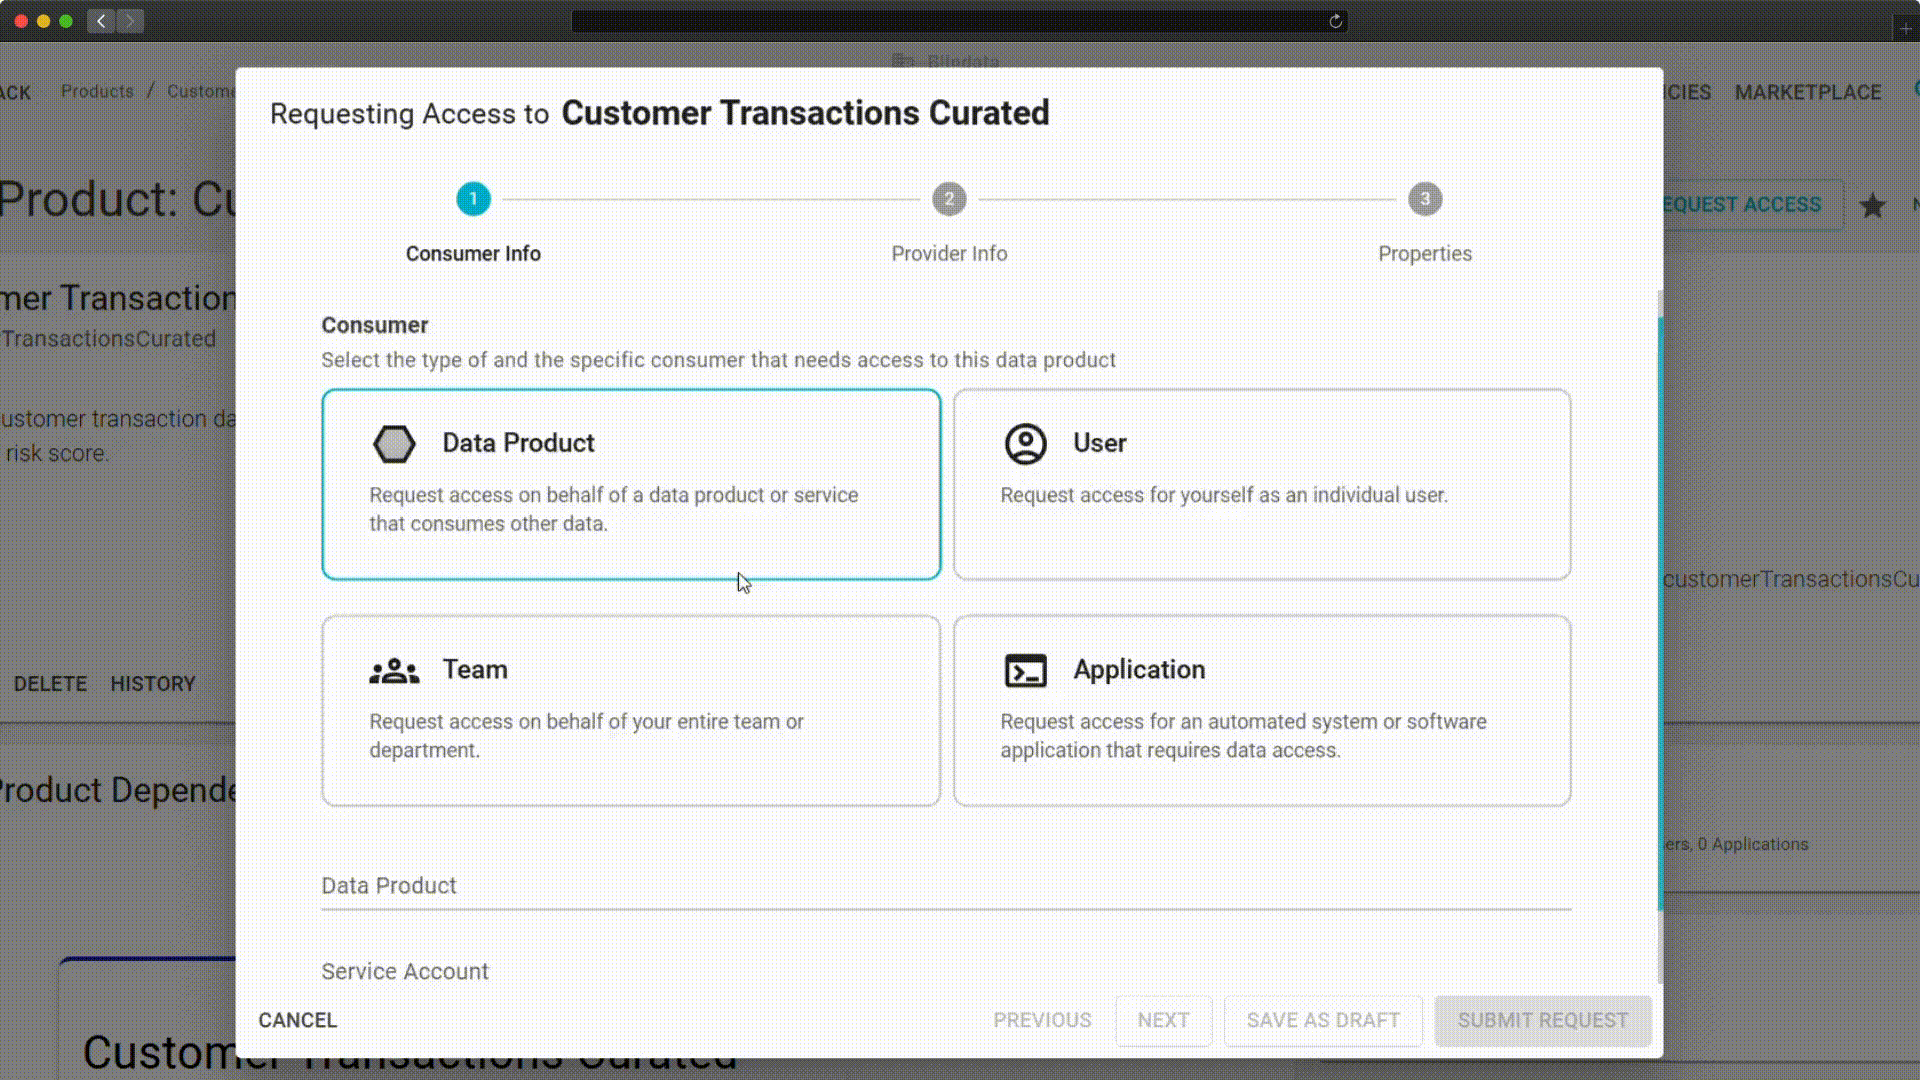Open a new browser tab with plus
This screenshot has width=1920, height=1080.
click(x=1905, y=28)
